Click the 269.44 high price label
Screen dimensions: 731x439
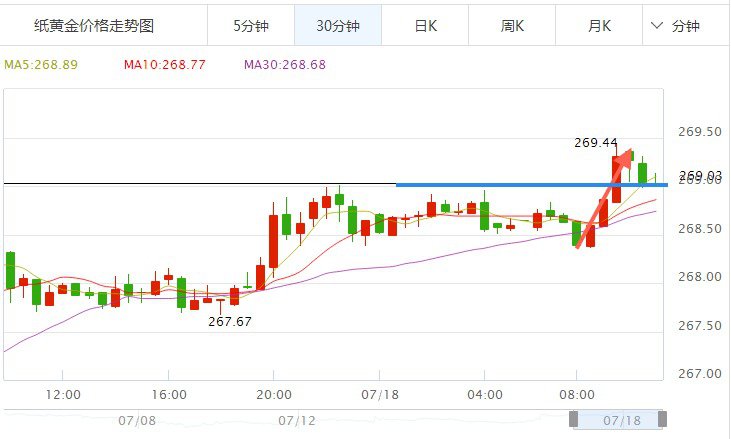coord(595,143)
